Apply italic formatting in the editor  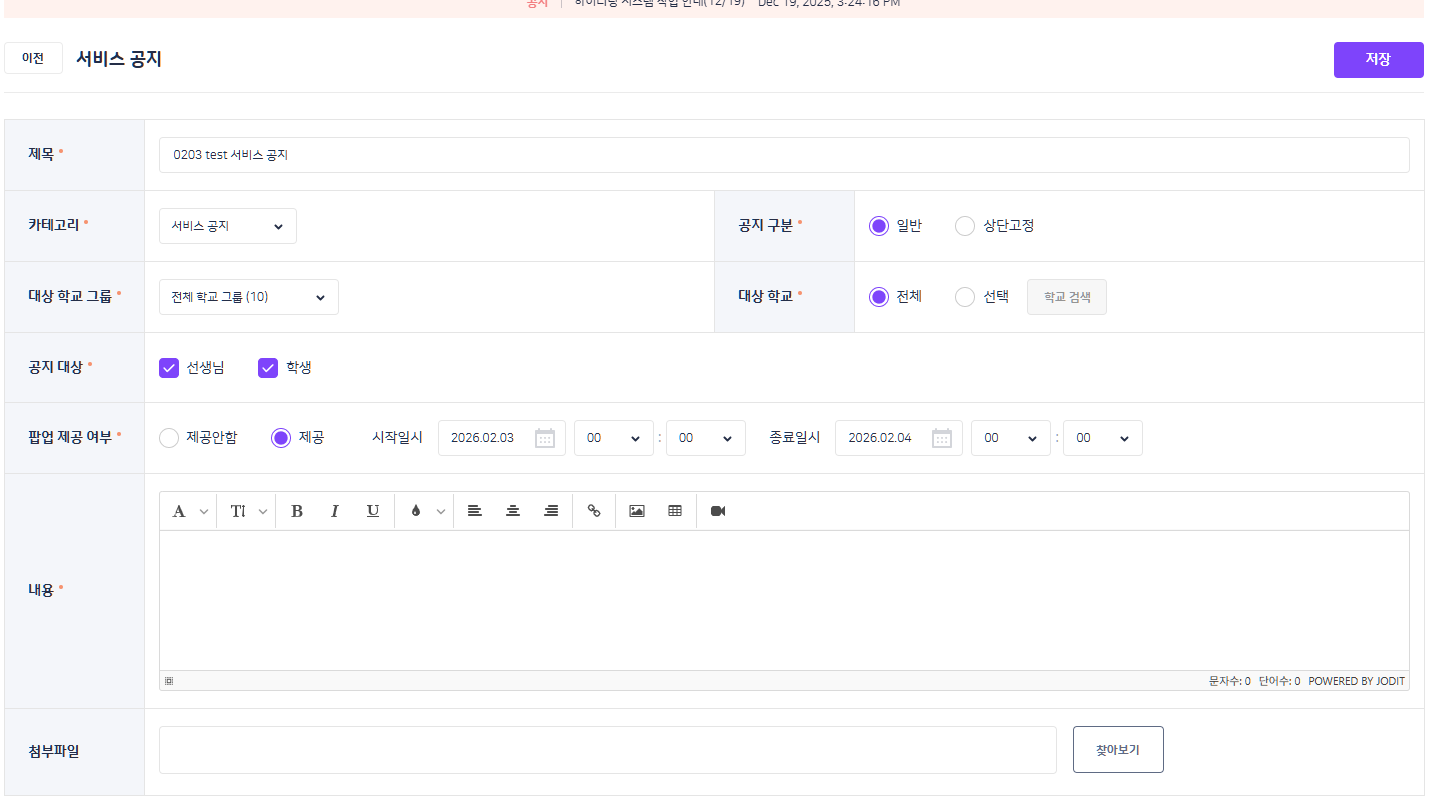coord(335,511)
